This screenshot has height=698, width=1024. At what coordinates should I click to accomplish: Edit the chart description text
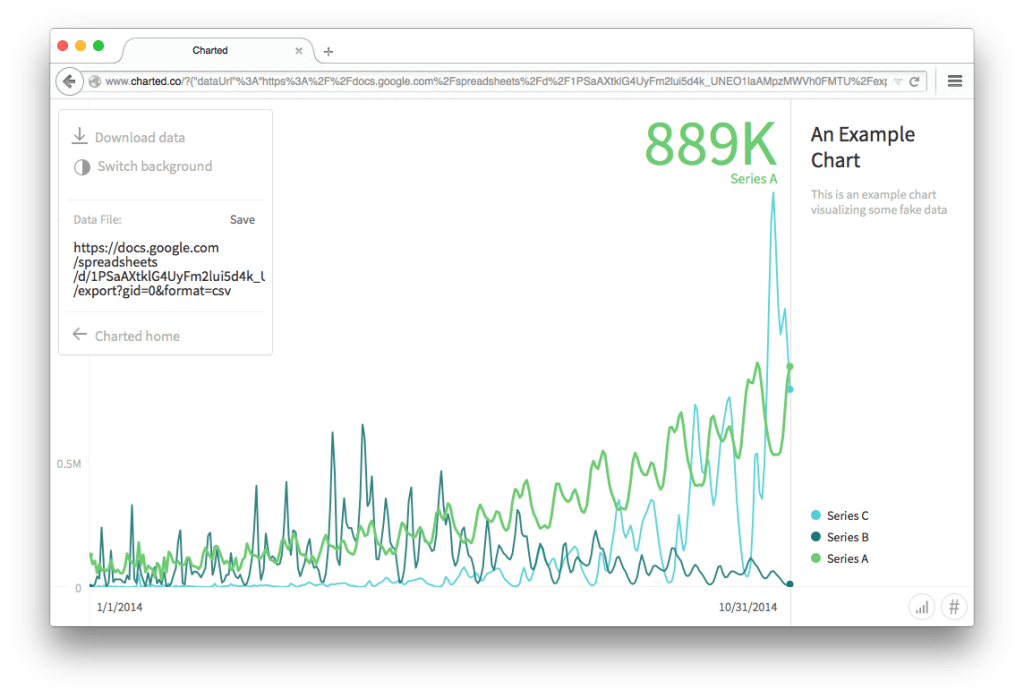coord(878,202)
